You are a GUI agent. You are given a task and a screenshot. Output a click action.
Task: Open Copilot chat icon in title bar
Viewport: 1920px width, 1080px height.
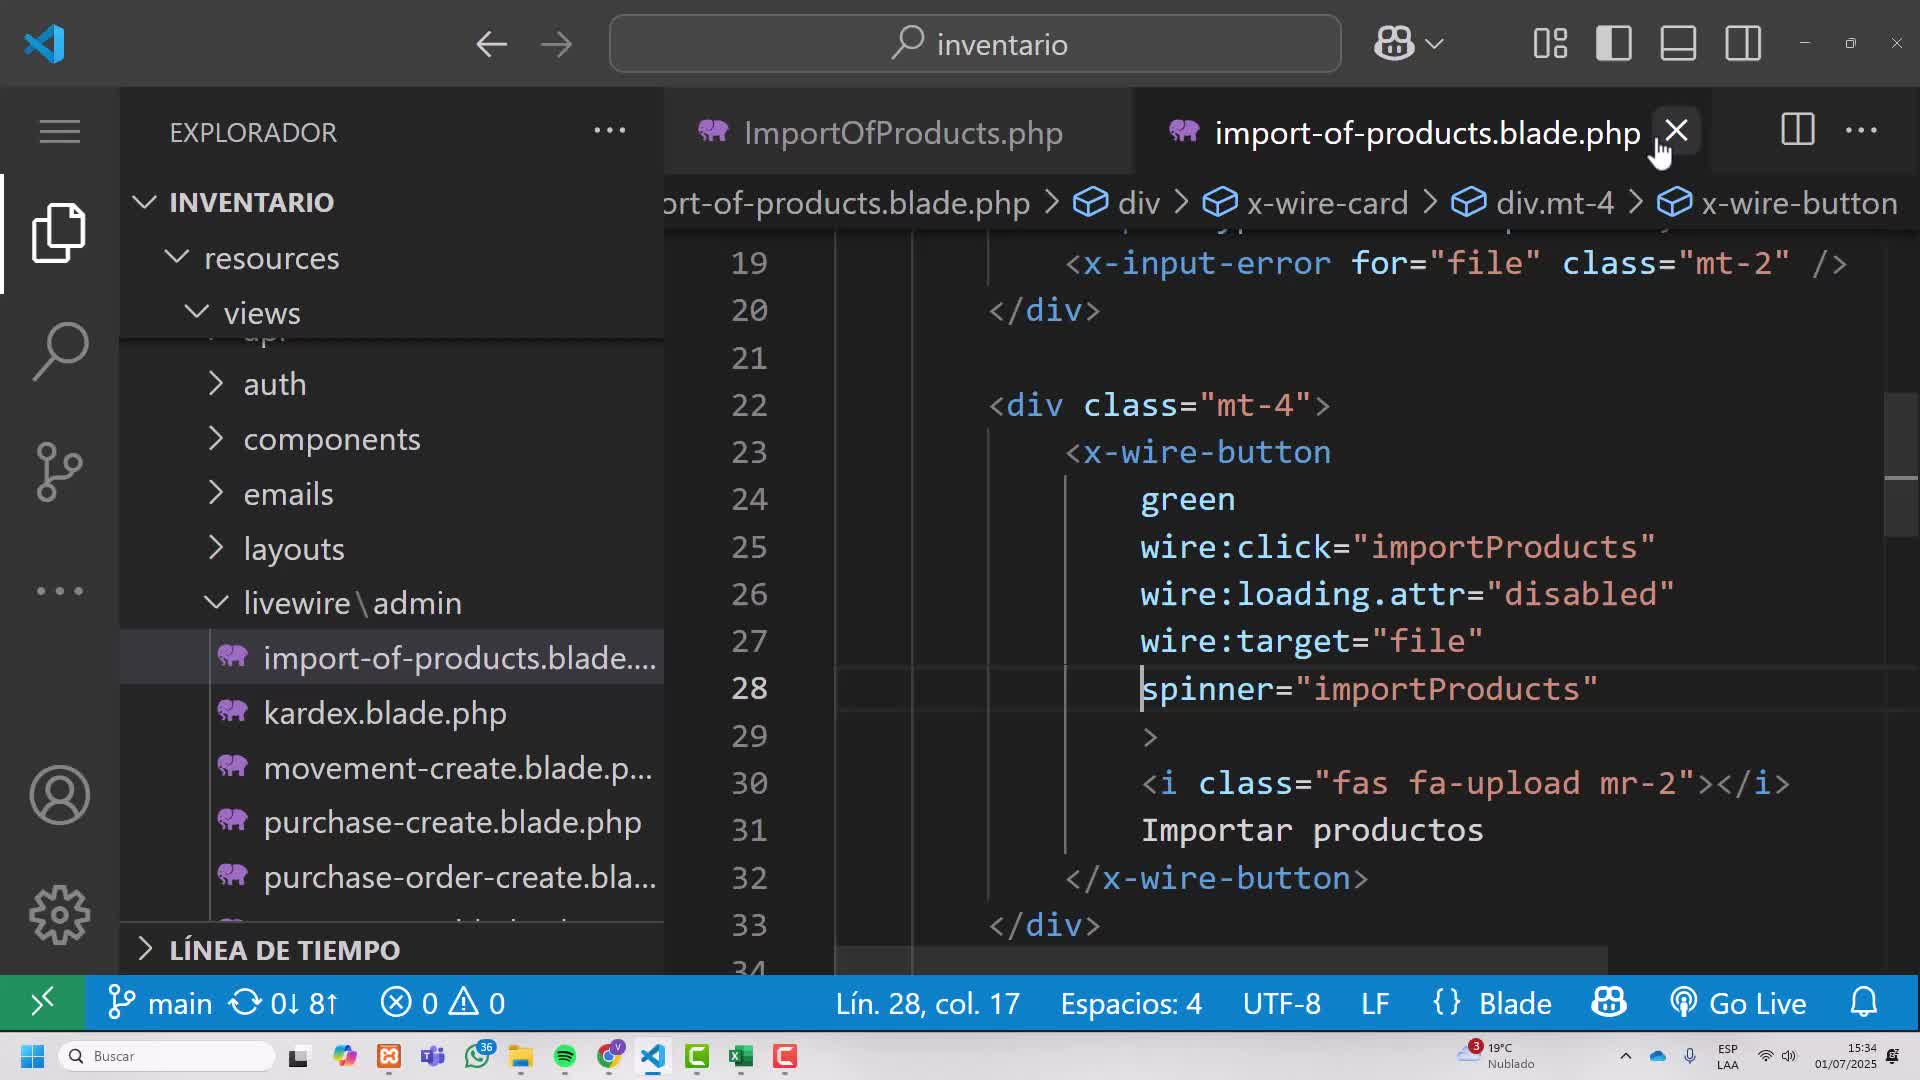[x=1393, y=44]
